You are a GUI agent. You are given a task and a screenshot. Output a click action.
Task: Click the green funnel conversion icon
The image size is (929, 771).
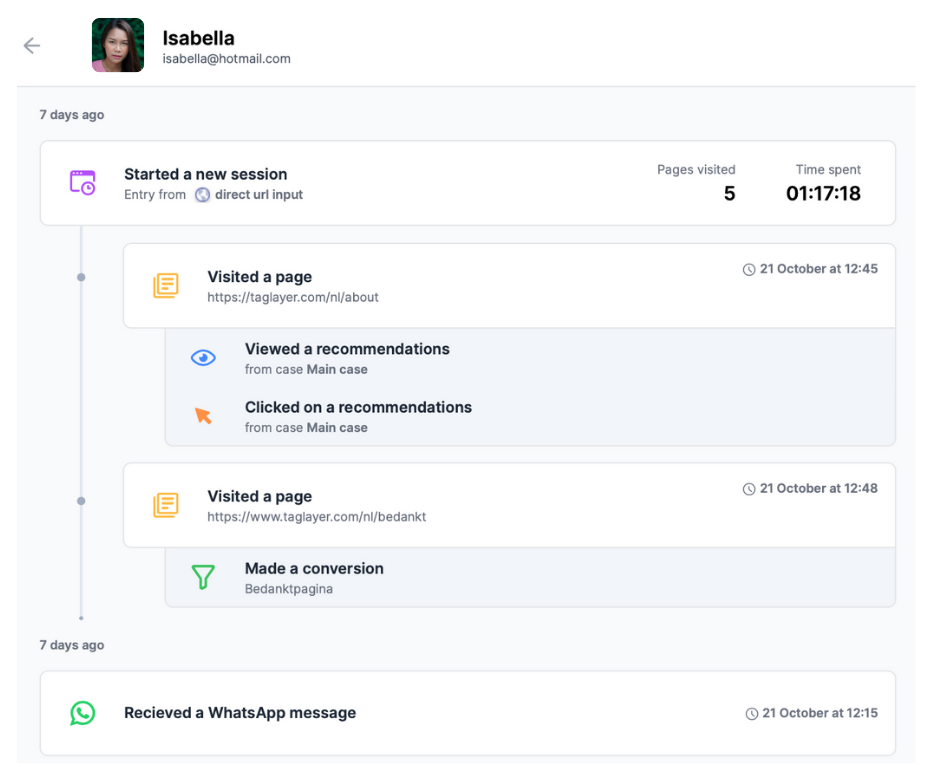pyautogui.click(x=203, y=577)
